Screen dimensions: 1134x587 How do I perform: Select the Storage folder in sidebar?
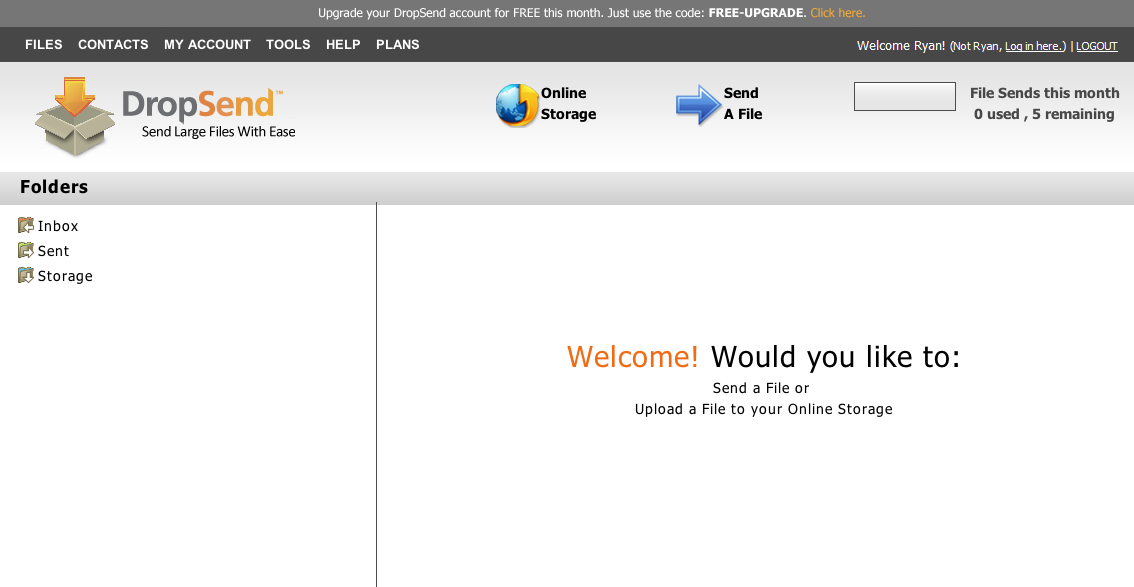(65, 276)
